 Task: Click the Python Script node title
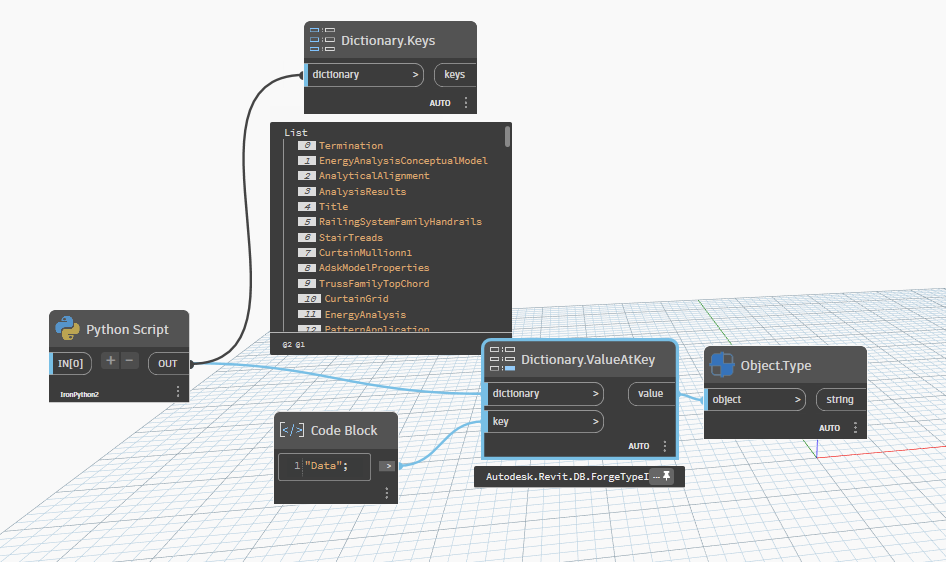pos(127,329)
